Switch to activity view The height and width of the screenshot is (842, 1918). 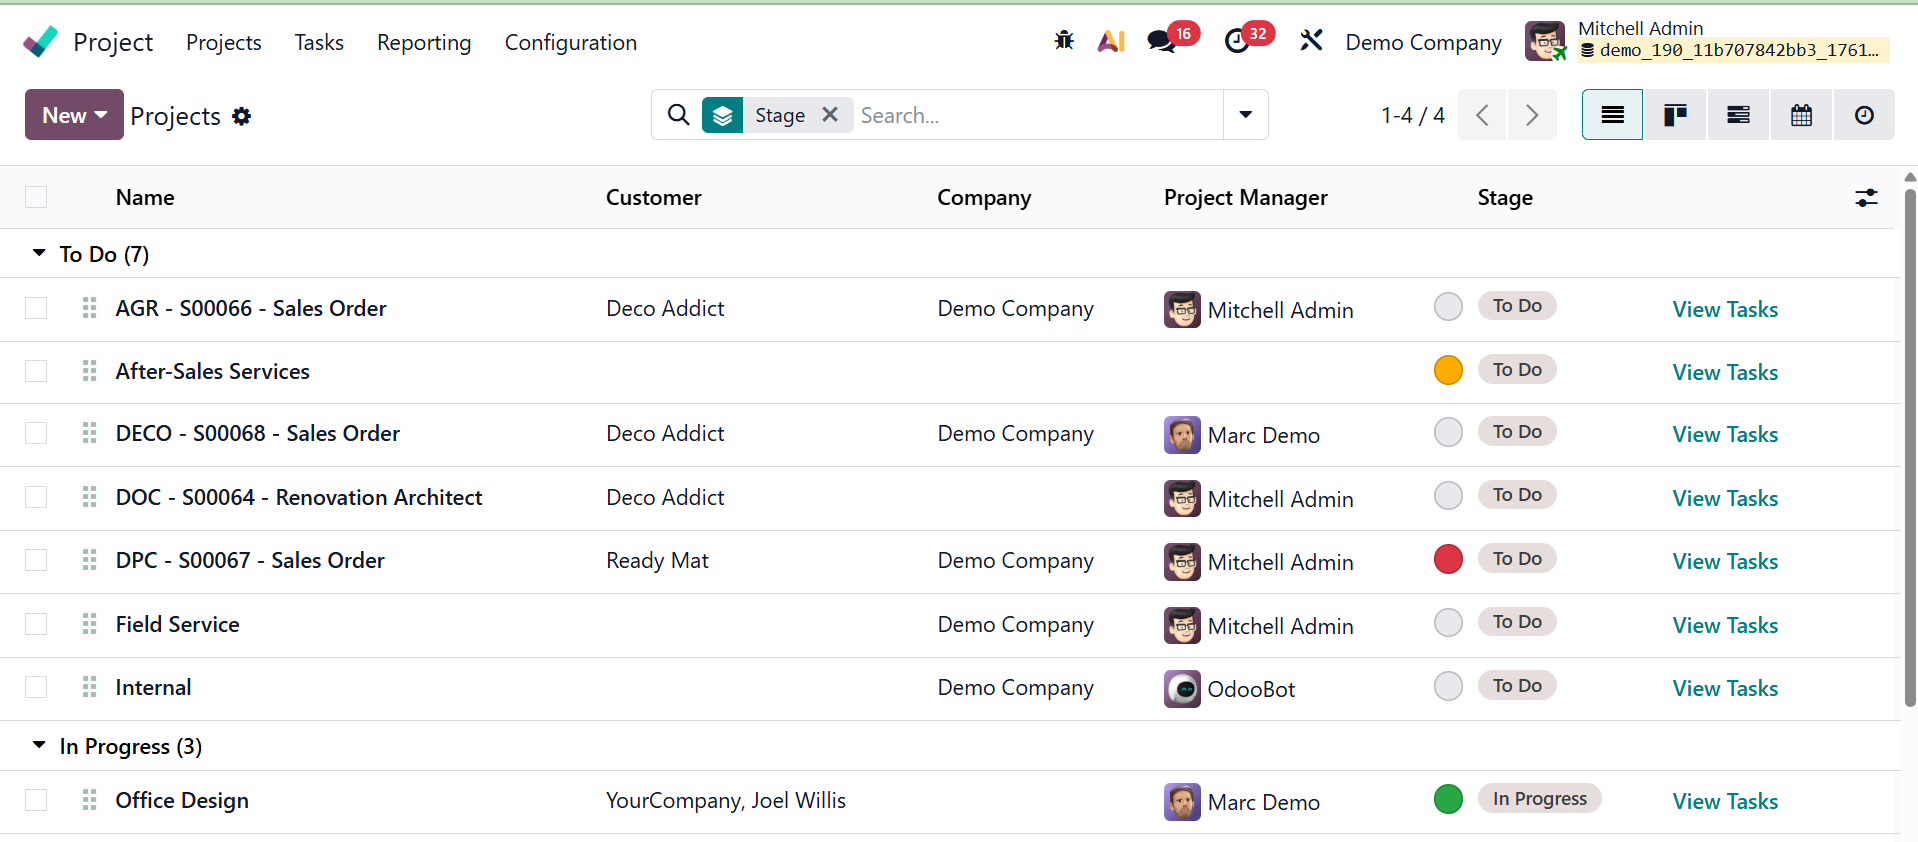(x=1864, y=115)
